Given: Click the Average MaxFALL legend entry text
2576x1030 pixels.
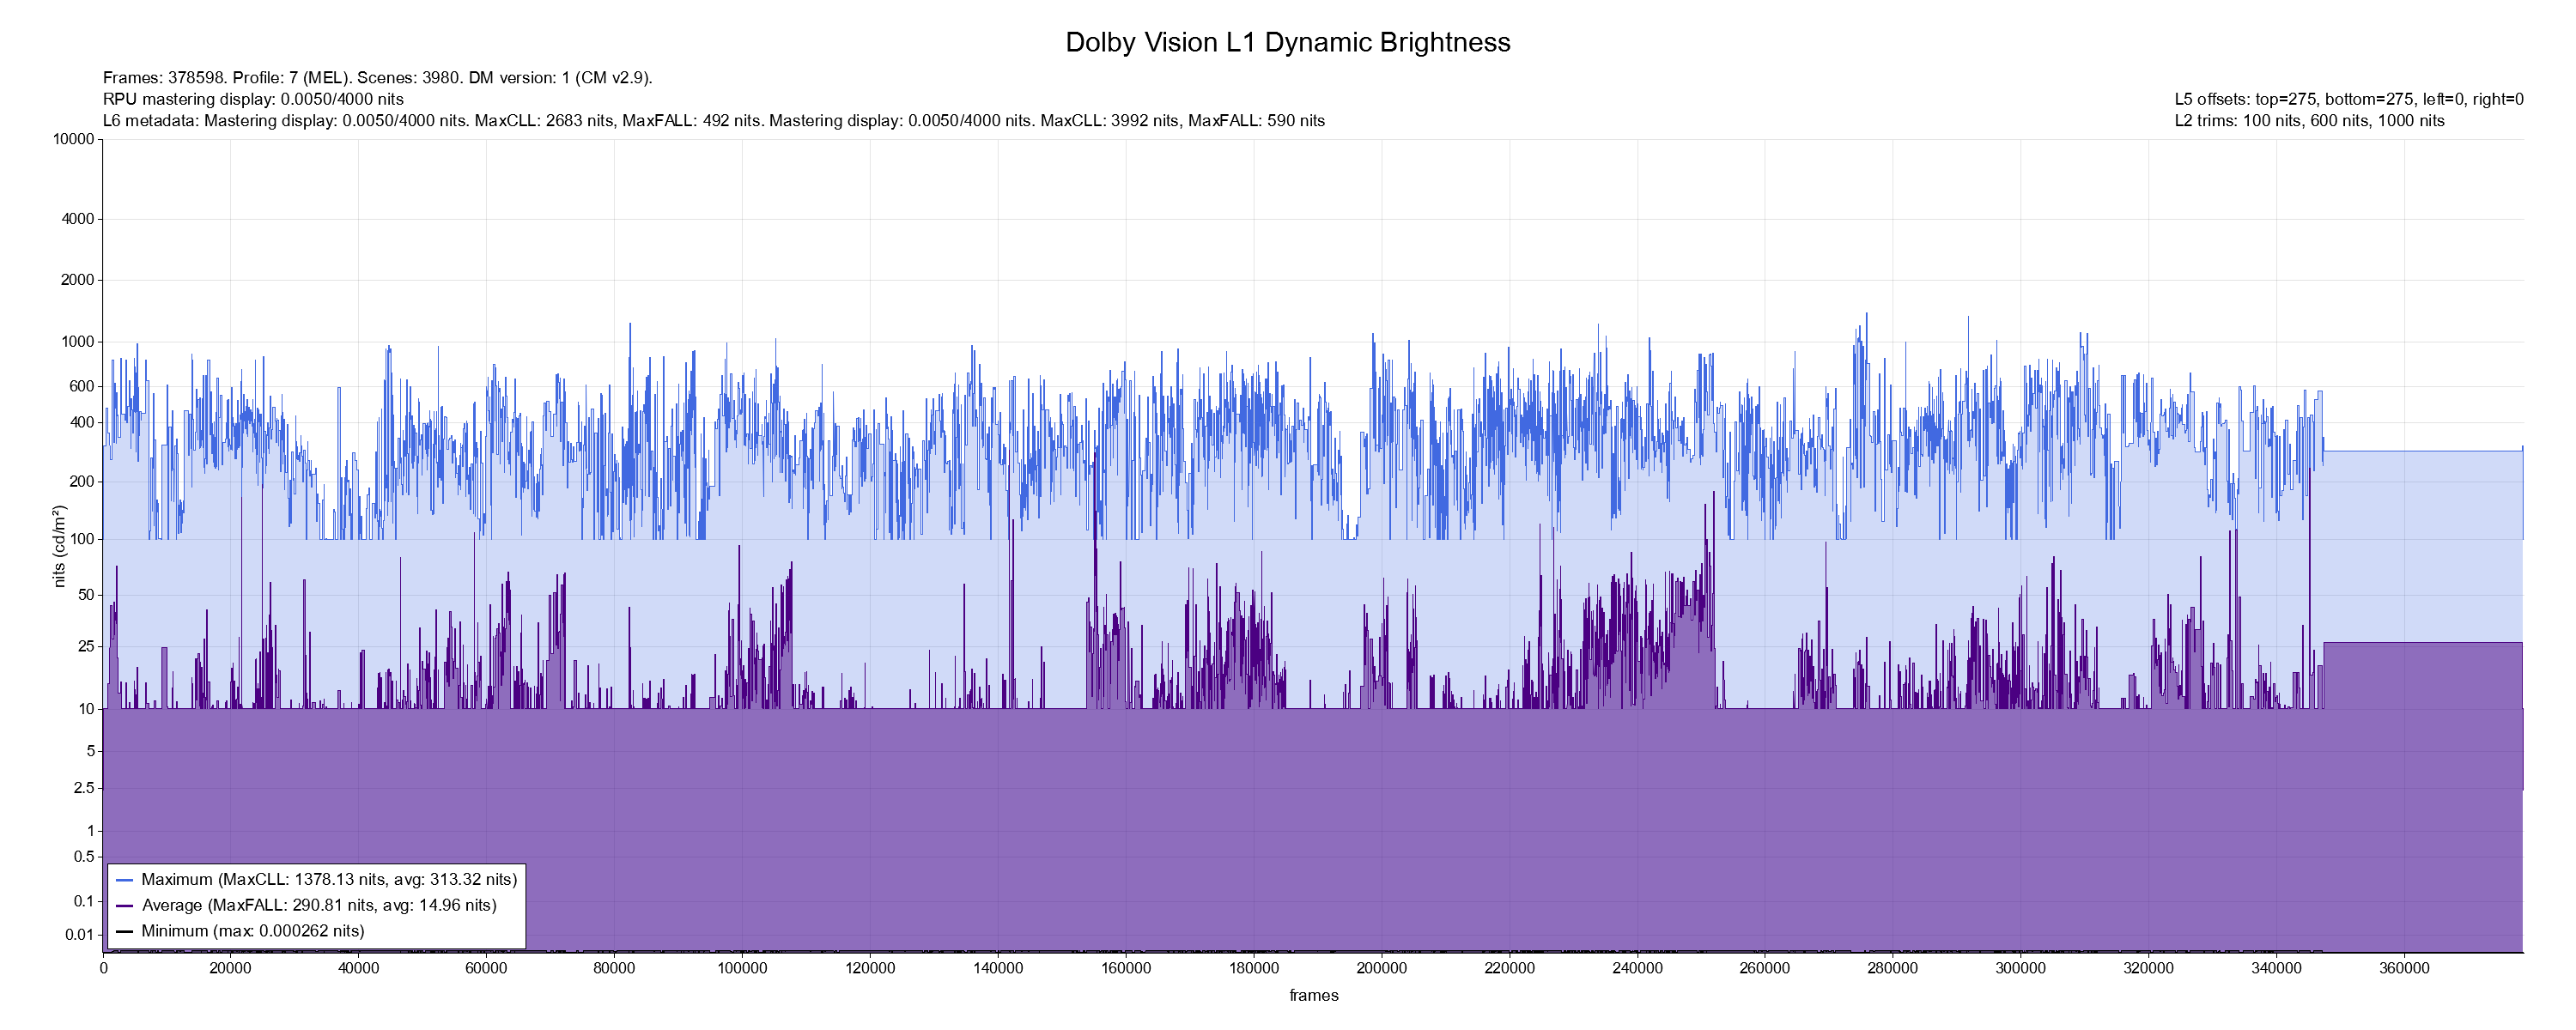Looking at the screenshot, I should (319, 906).
